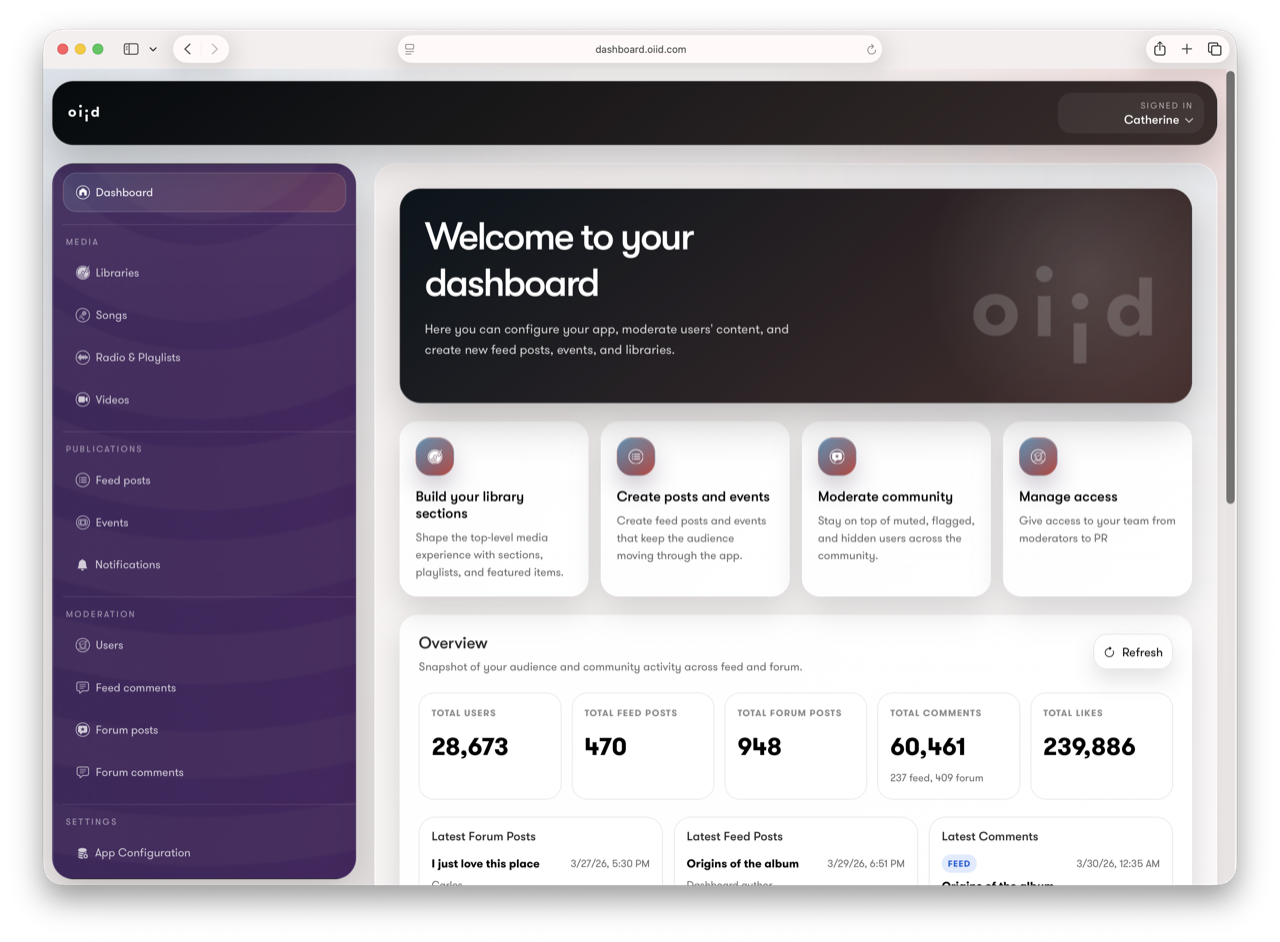The width and height of the screenshot is (1280, 942).
Task: Click the oiid logo in the header
Action: [83, 112]
